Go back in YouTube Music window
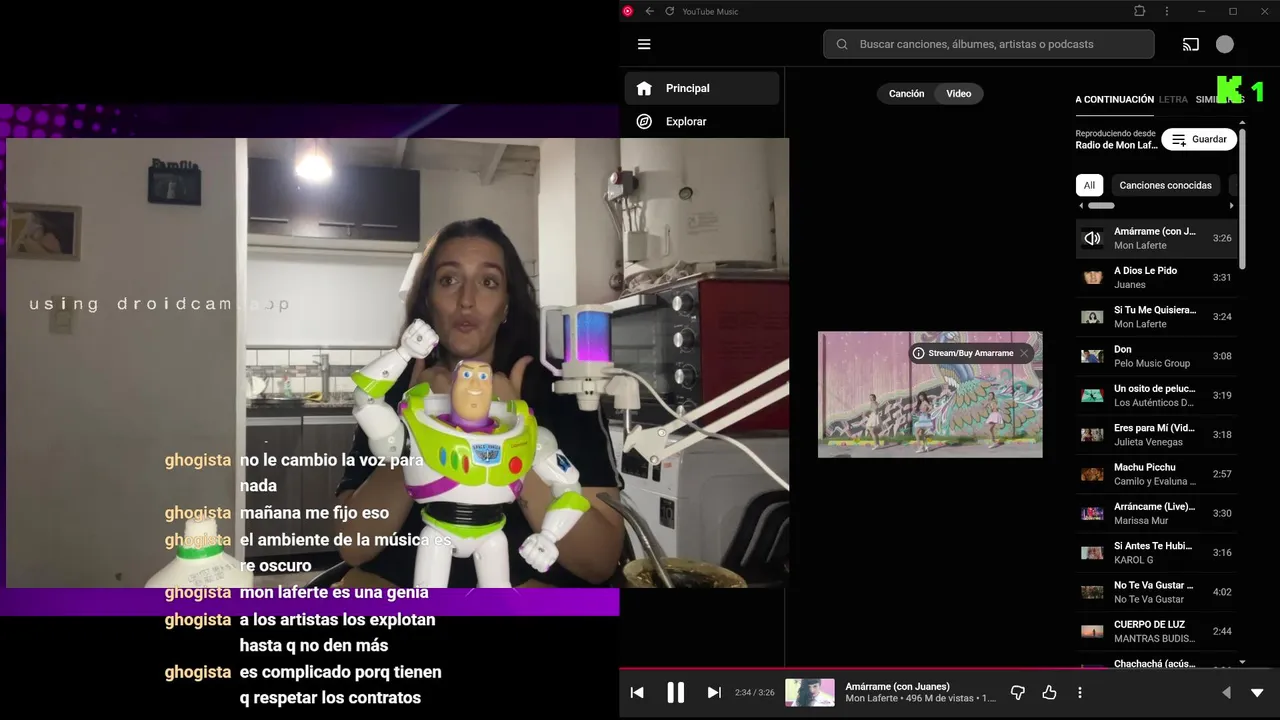This screenshot has height=720, width=1280. [649, 11]
